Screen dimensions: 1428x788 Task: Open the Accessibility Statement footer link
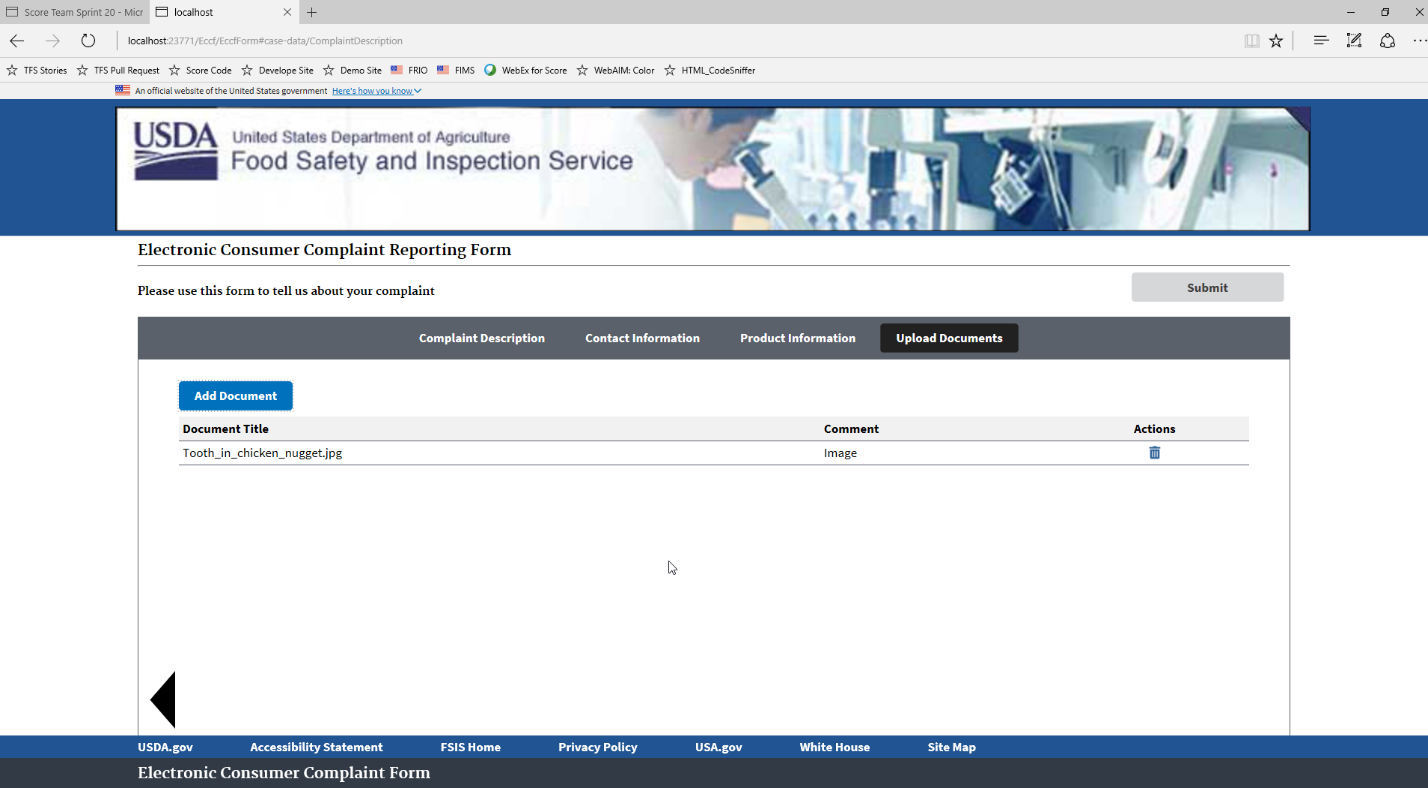click(316, 747)
